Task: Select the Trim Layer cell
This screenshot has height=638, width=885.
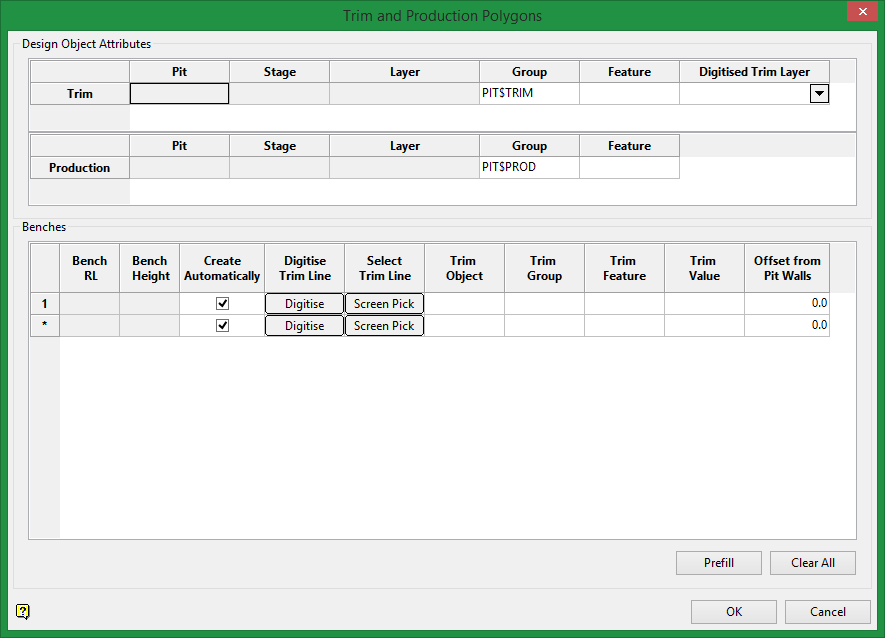Action: 405,94
